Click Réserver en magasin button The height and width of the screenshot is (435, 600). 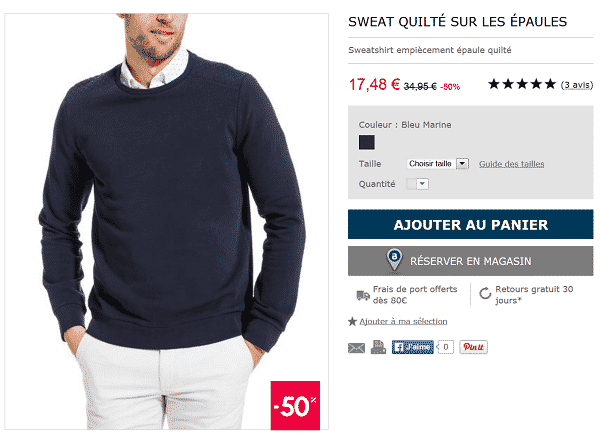click(471, 261)
